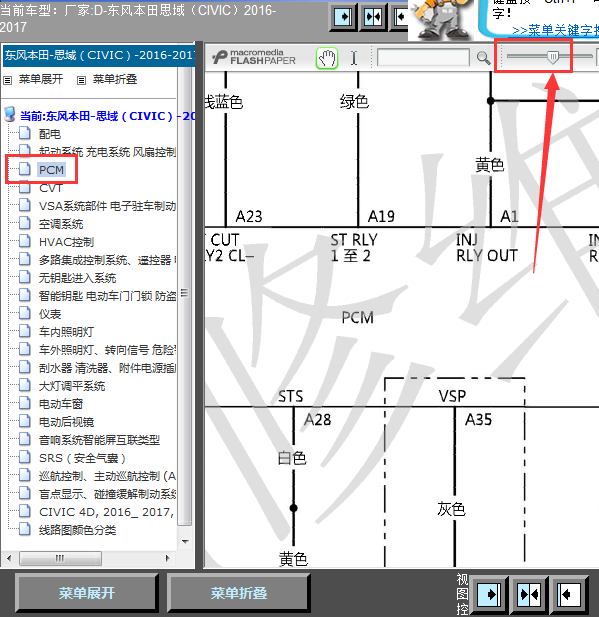The image size is (599, 617).
Task: Open 刮水器 清洗器 tree item
Action: (107, 368)
